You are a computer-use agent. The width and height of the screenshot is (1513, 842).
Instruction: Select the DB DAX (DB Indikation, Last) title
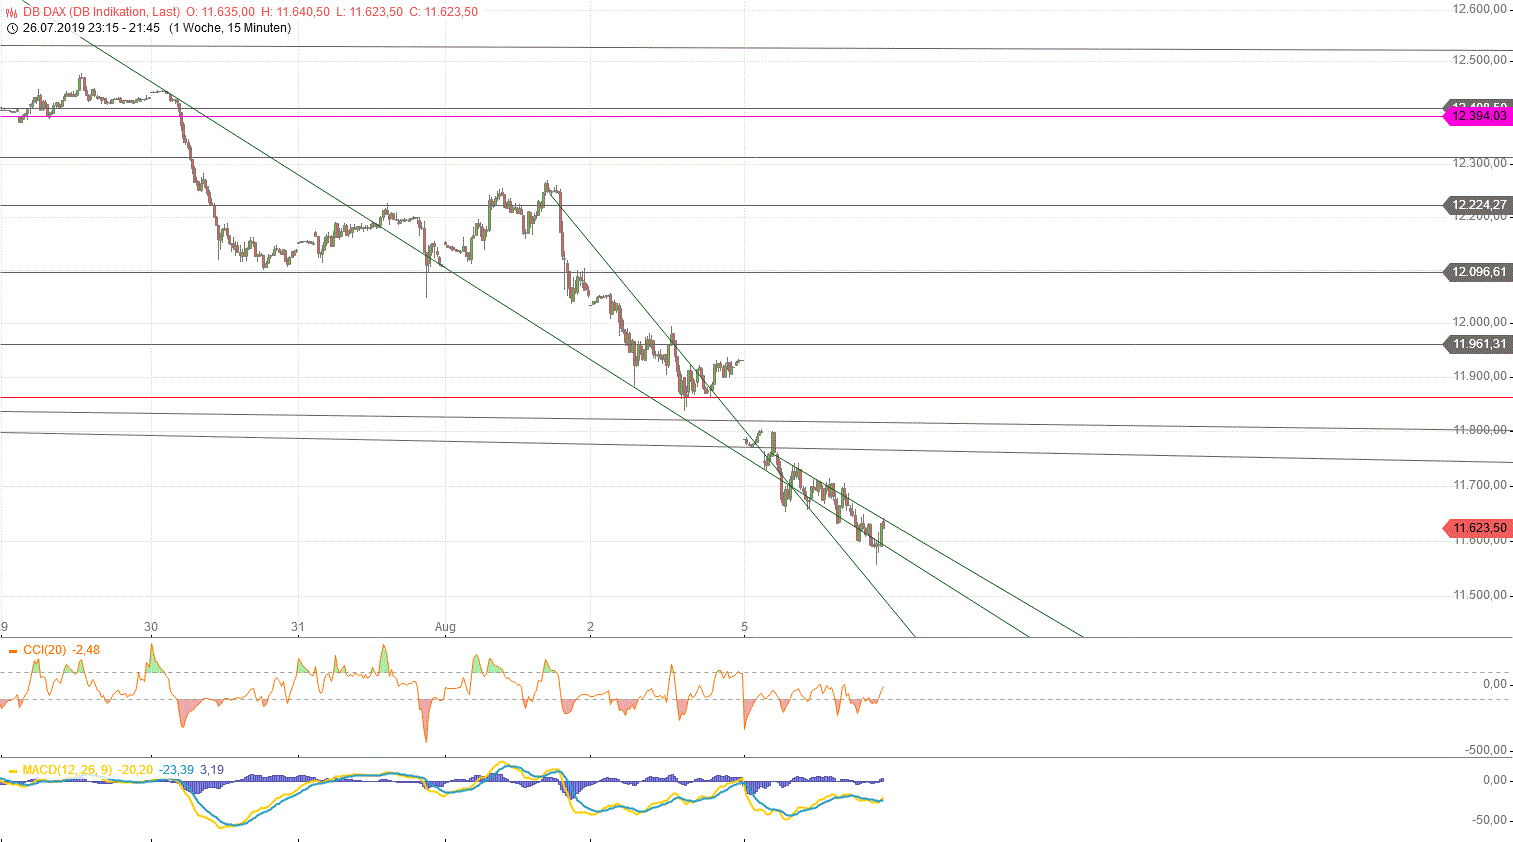tap(102, 12)
